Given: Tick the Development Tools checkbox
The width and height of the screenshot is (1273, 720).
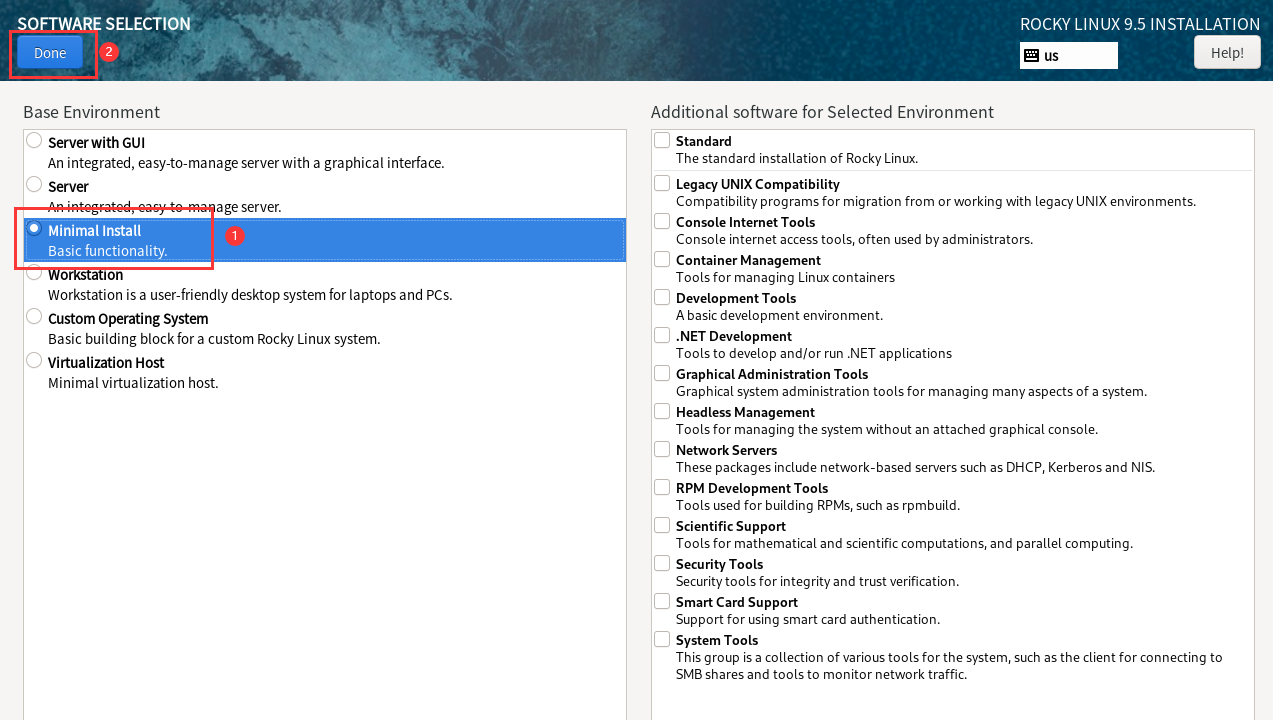Looking at the screenshot, I should tap(662, 297).
